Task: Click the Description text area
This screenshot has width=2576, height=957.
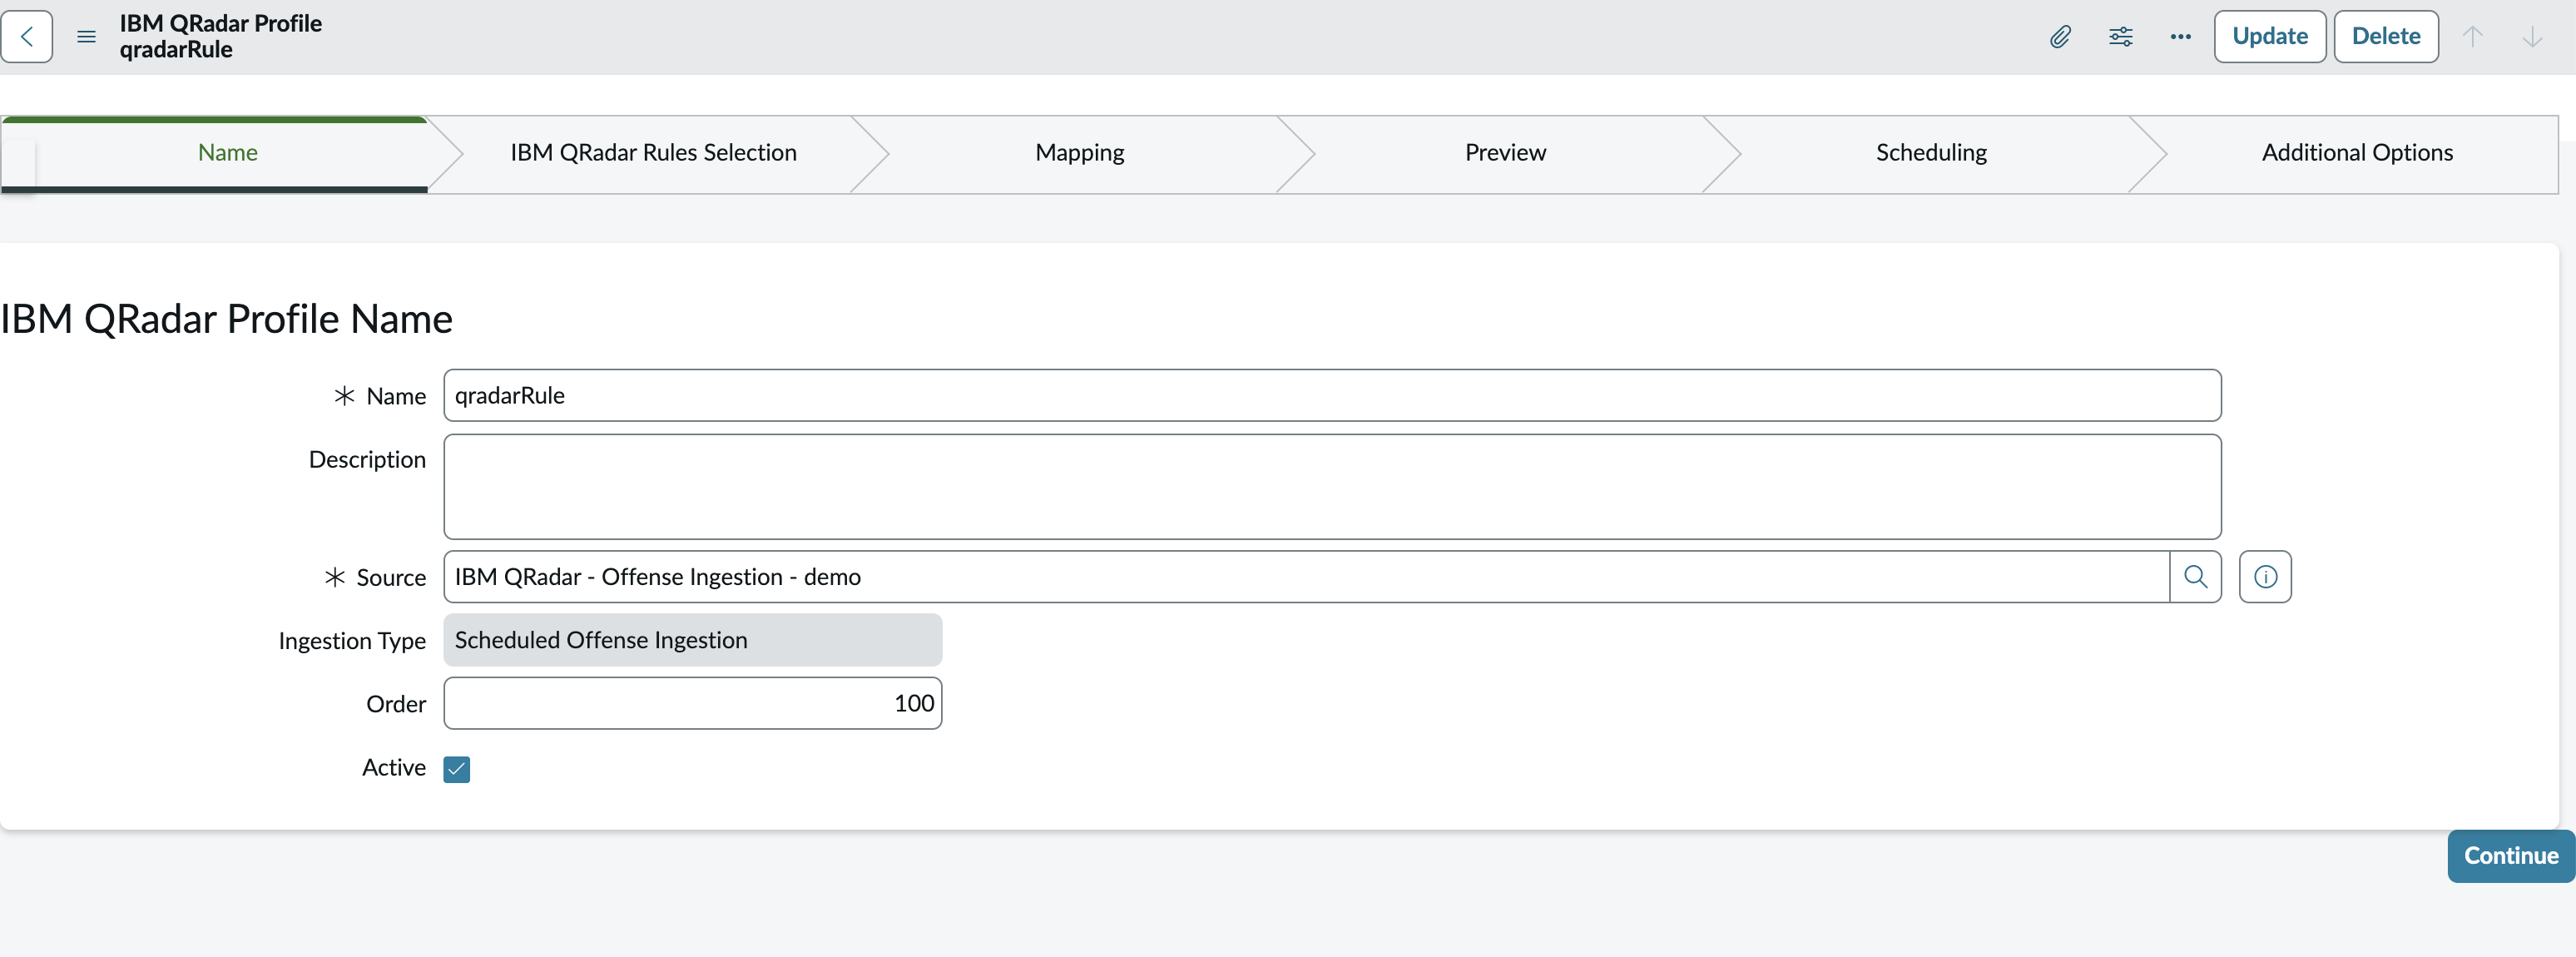Action: tap(1332, 487)
